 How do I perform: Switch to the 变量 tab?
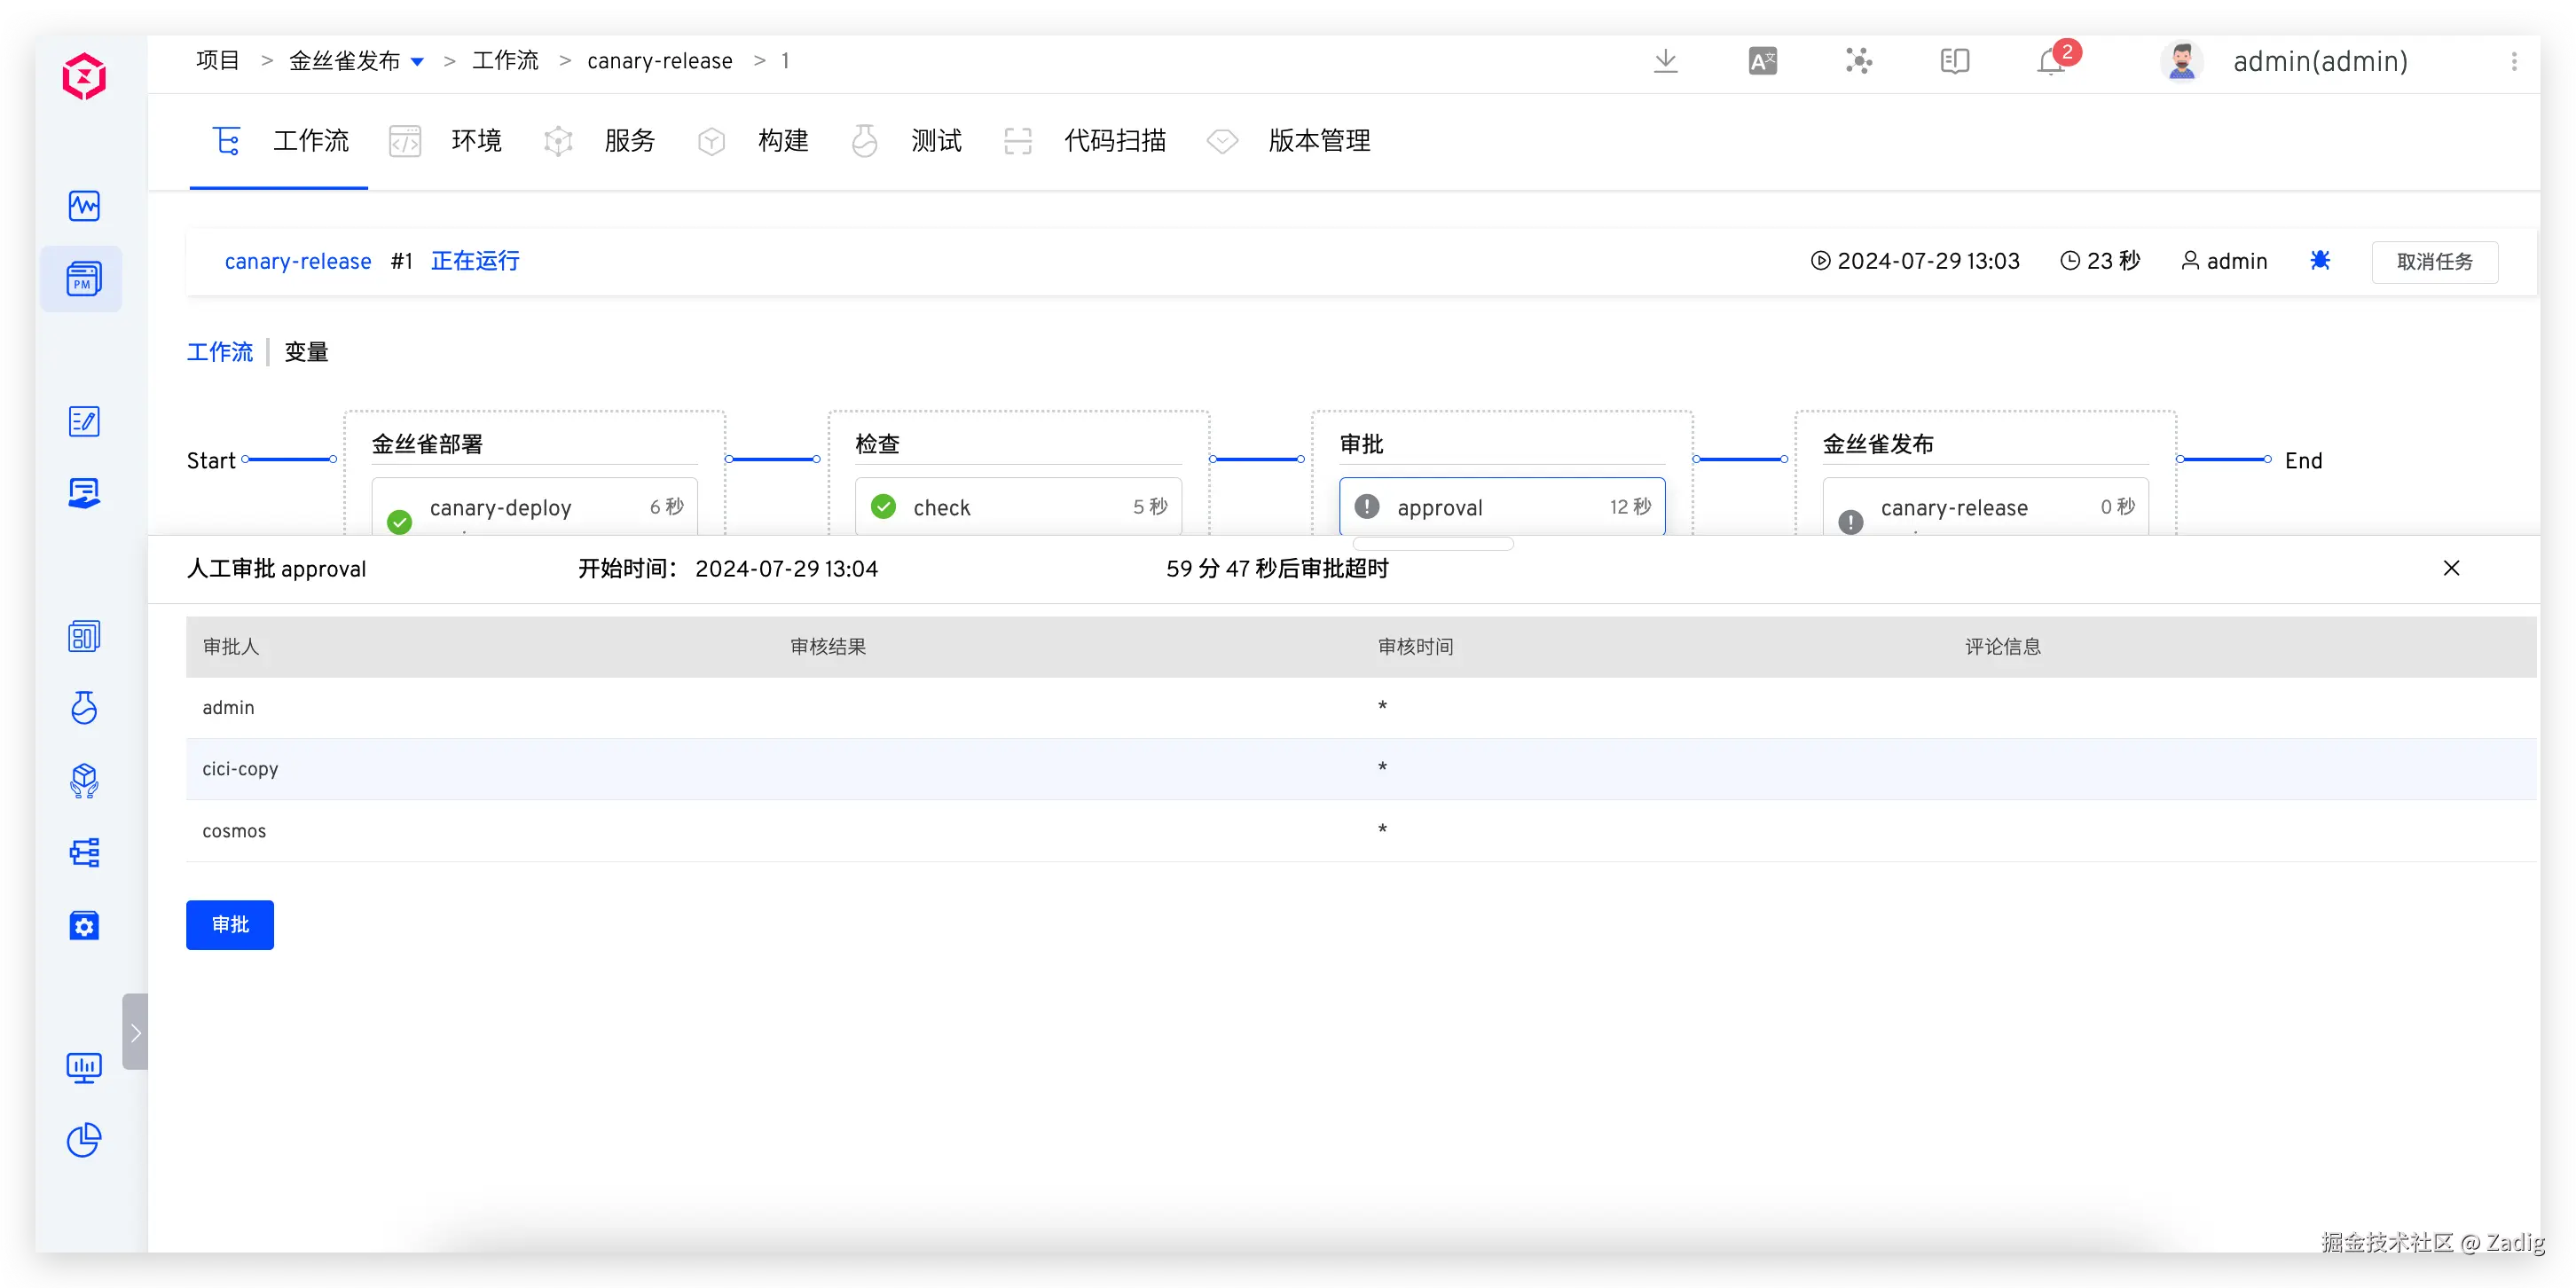pyautogui.click(x=306, y=352)
